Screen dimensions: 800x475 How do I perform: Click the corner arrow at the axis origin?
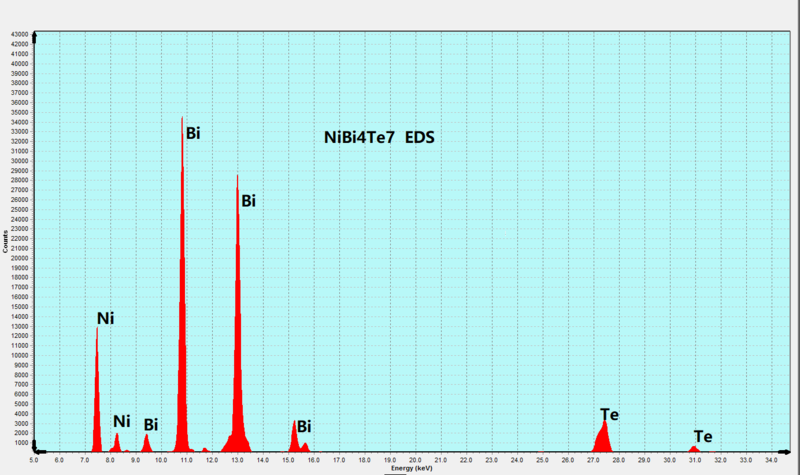coord(37,447)
